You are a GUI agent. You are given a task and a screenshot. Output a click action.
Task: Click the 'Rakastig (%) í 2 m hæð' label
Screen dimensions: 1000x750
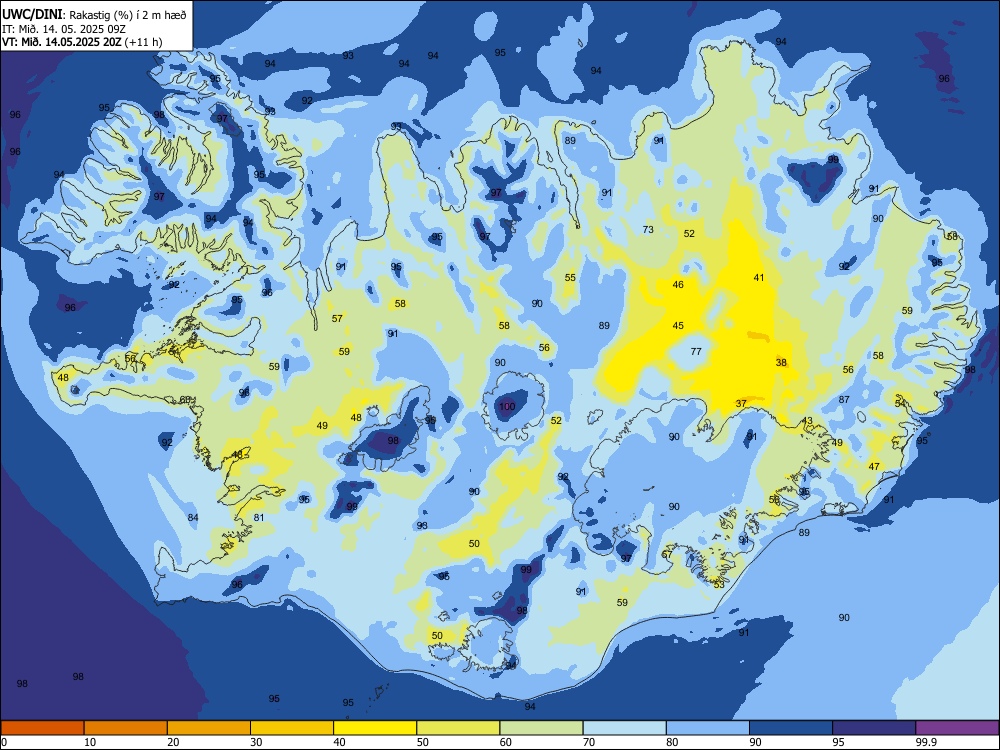pos(128,15)
